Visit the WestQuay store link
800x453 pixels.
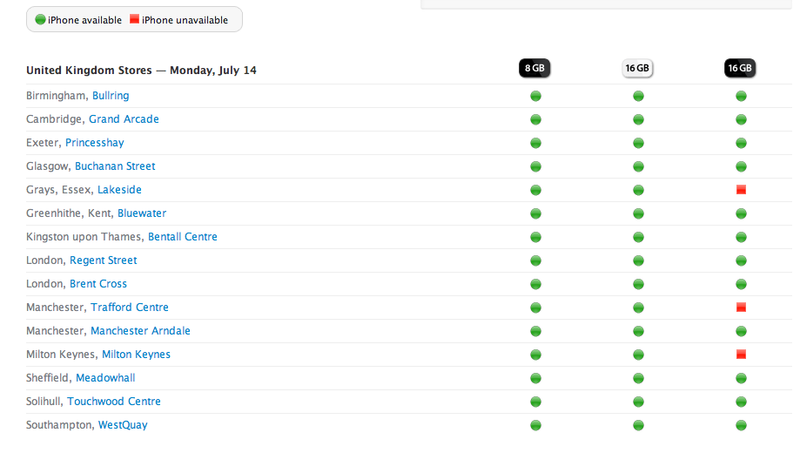tap(123, 425)
